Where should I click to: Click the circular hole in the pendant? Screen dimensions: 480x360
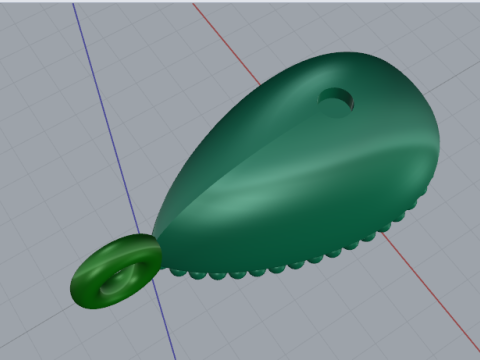(x=336, y=103)
